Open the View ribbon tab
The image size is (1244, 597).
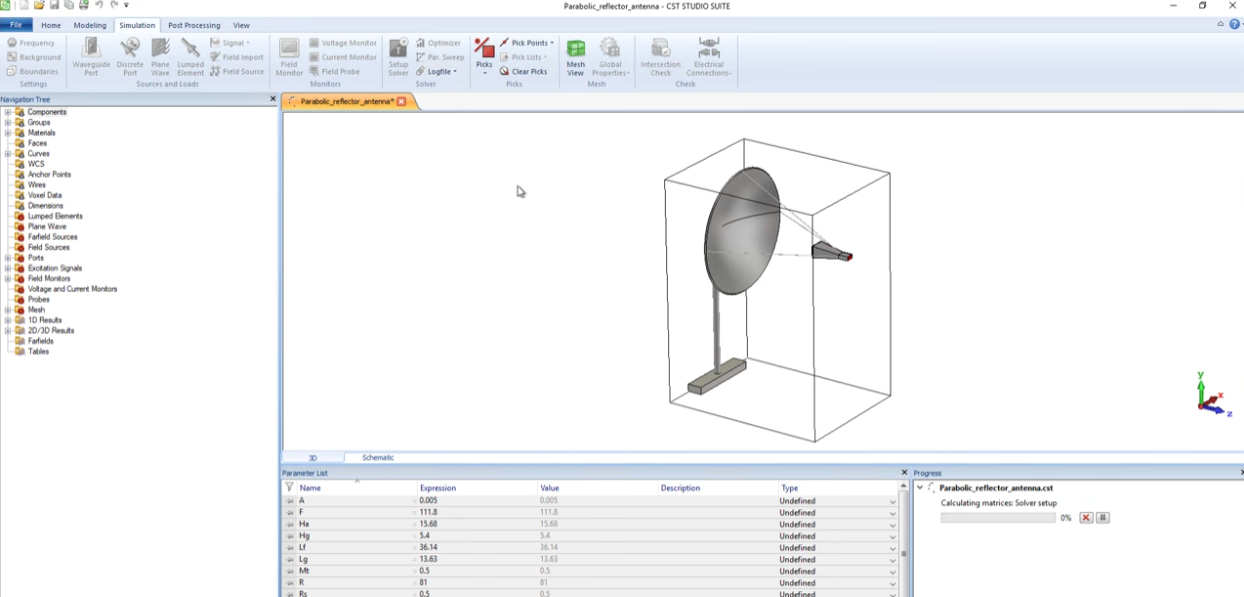(241, 25)
